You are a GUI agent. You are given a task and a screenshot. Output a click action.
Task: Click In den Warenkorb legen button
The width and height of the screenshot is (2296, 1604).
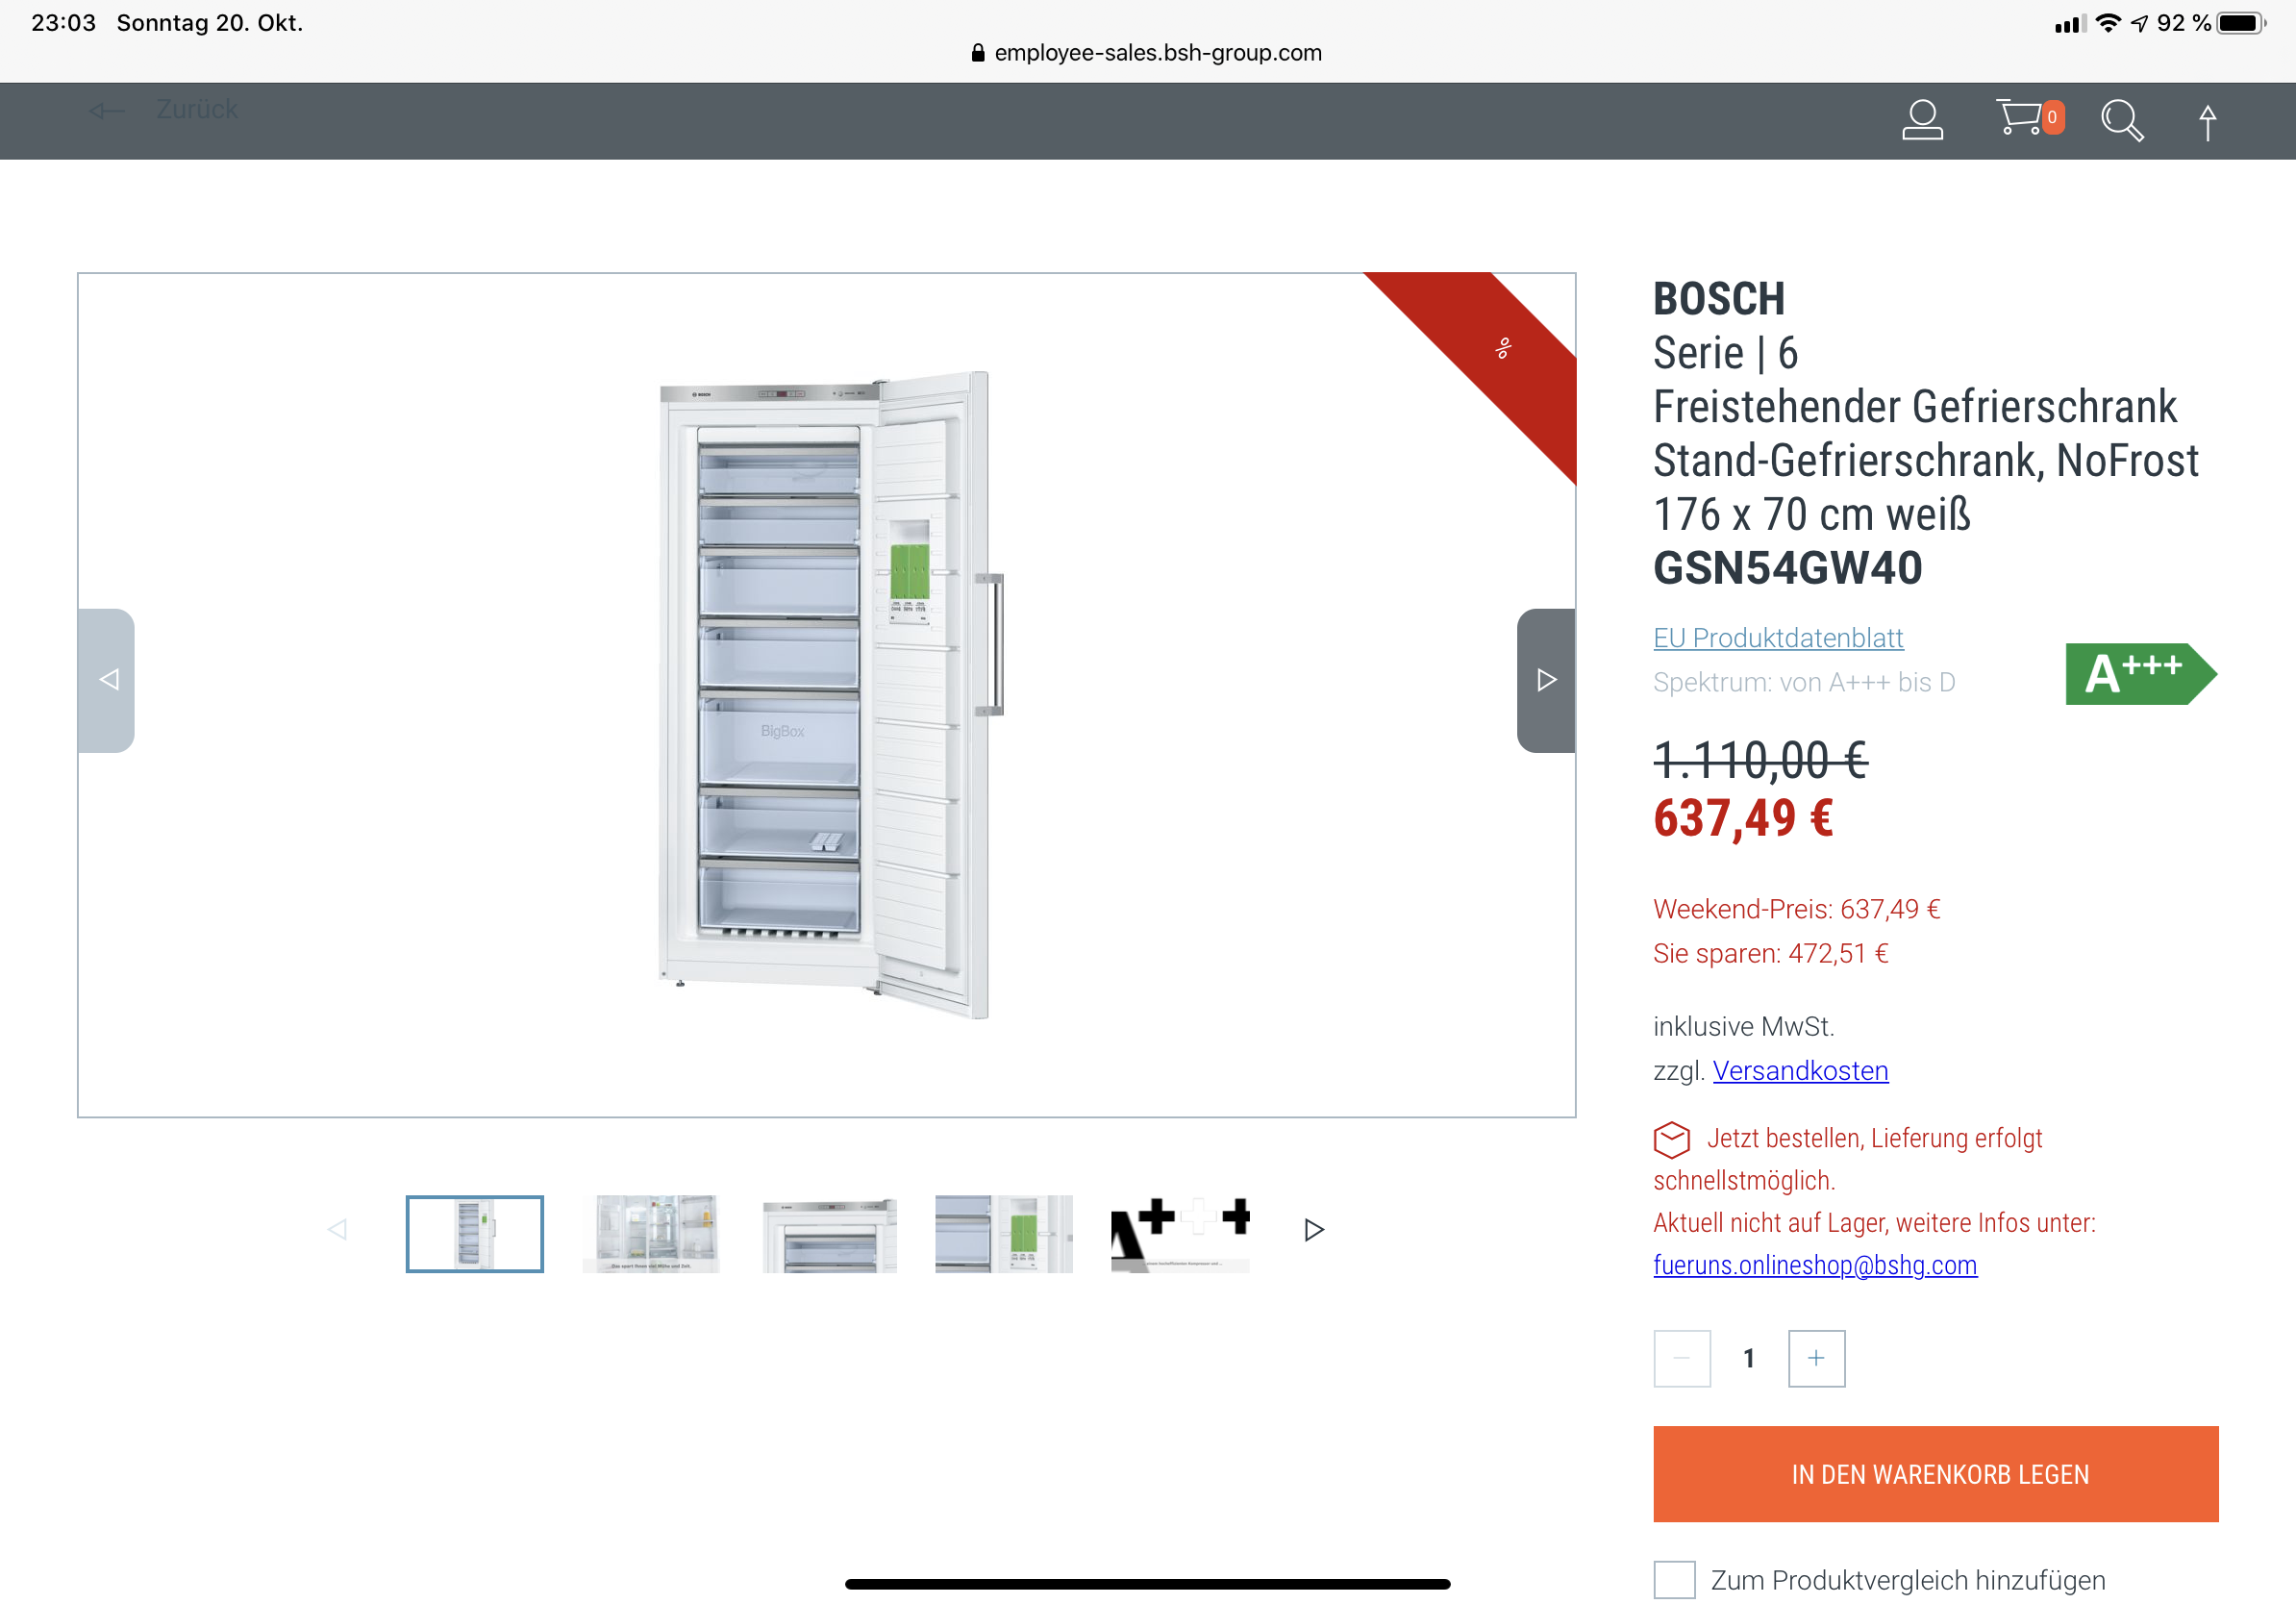coord(1935,1474)
